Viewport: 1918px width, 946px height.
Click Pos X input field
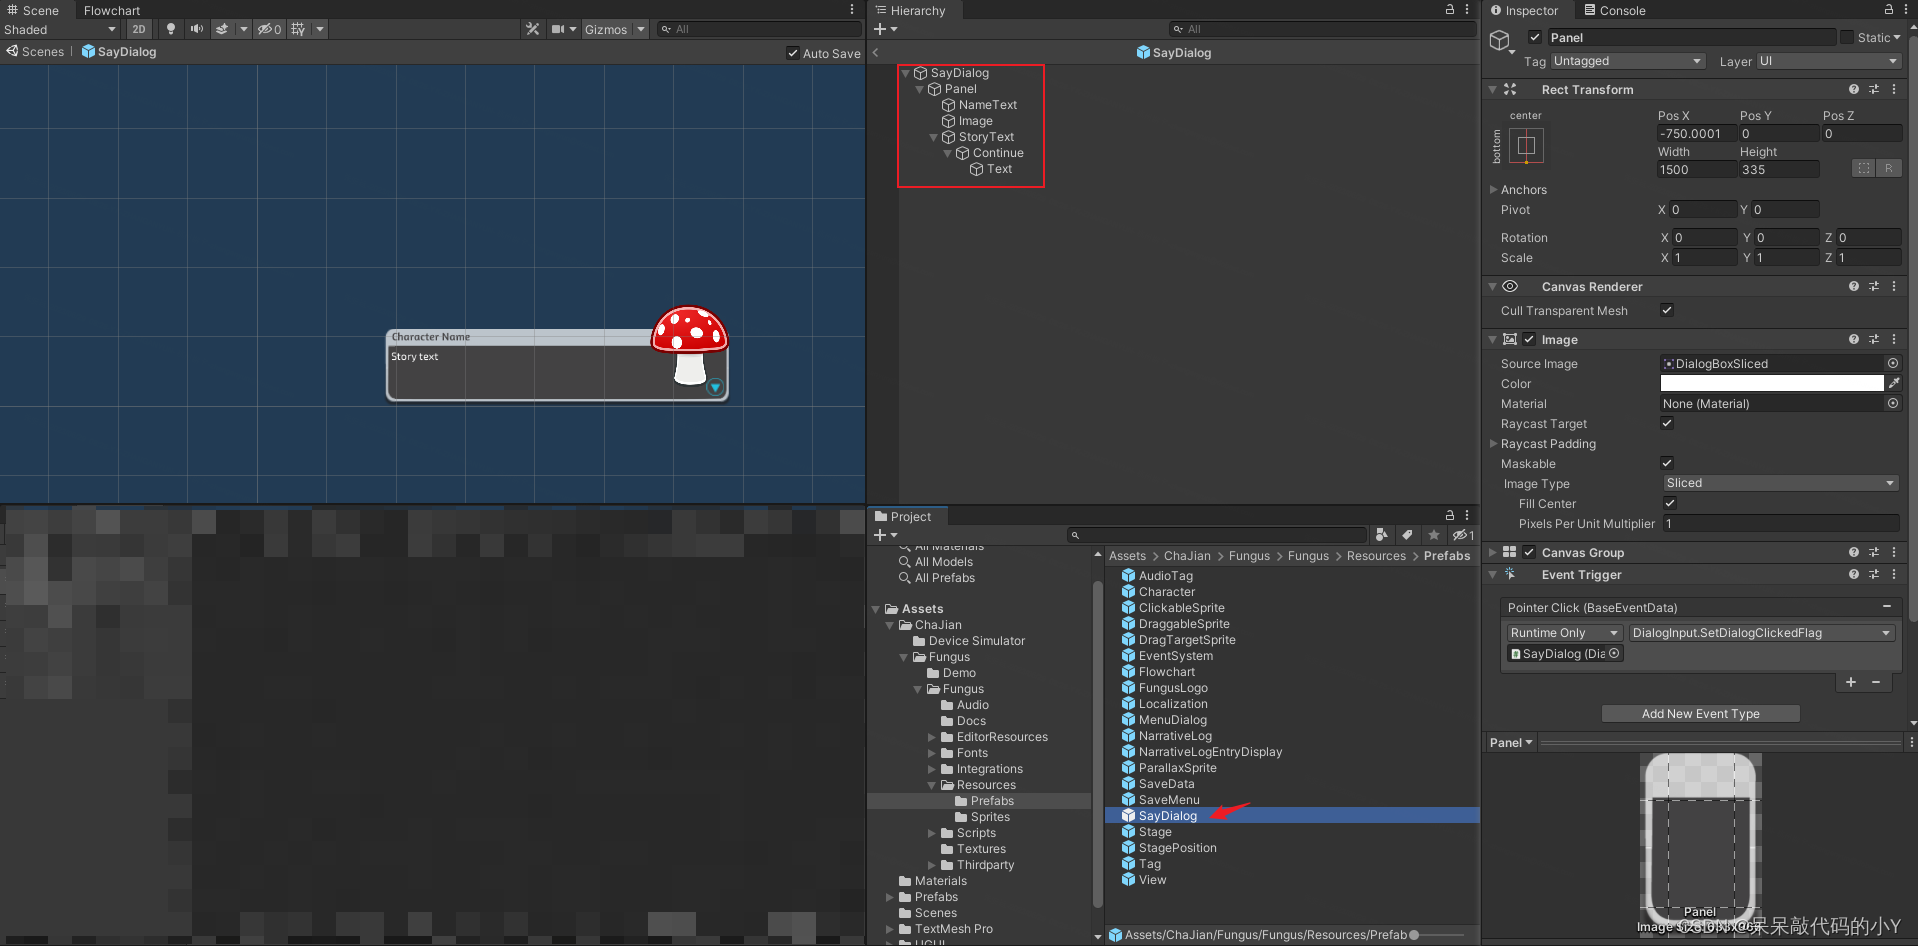tap(1696, 133)
